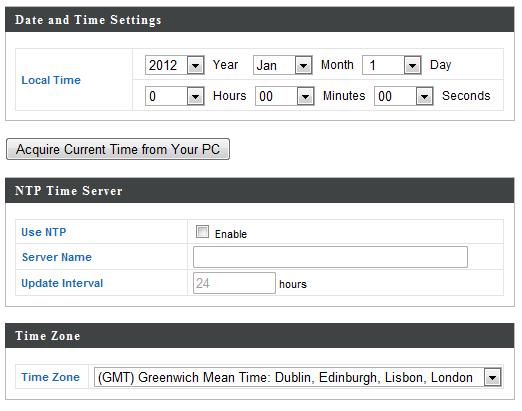Click the Seconds dropdown arrow icon

pyautogui.click(x=424, y=96)
